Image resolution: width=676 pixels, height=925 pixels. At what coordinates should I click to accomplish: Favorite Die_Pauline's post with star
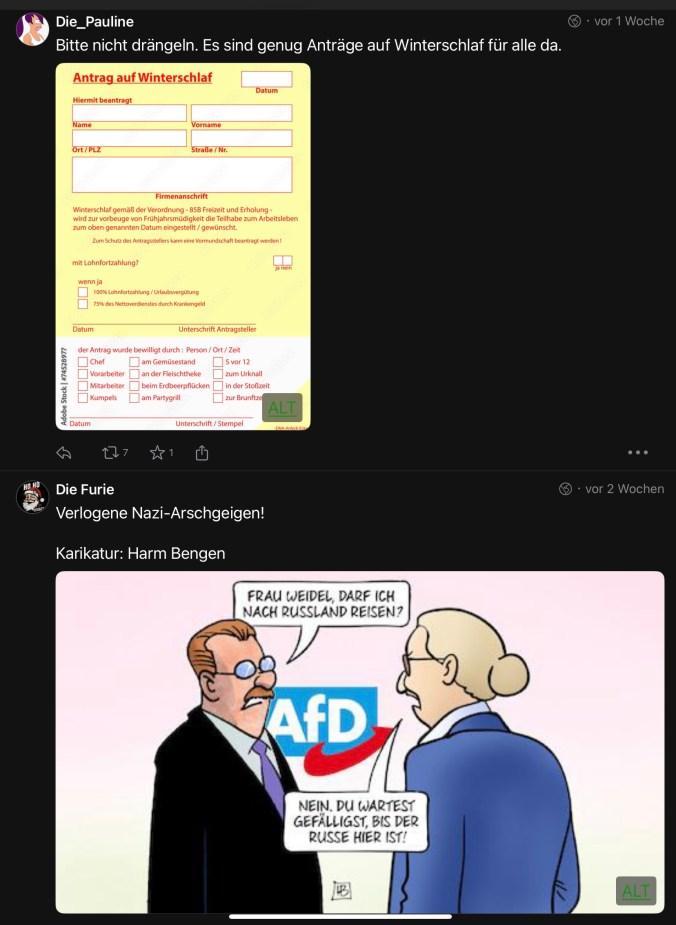click(157, 452)
